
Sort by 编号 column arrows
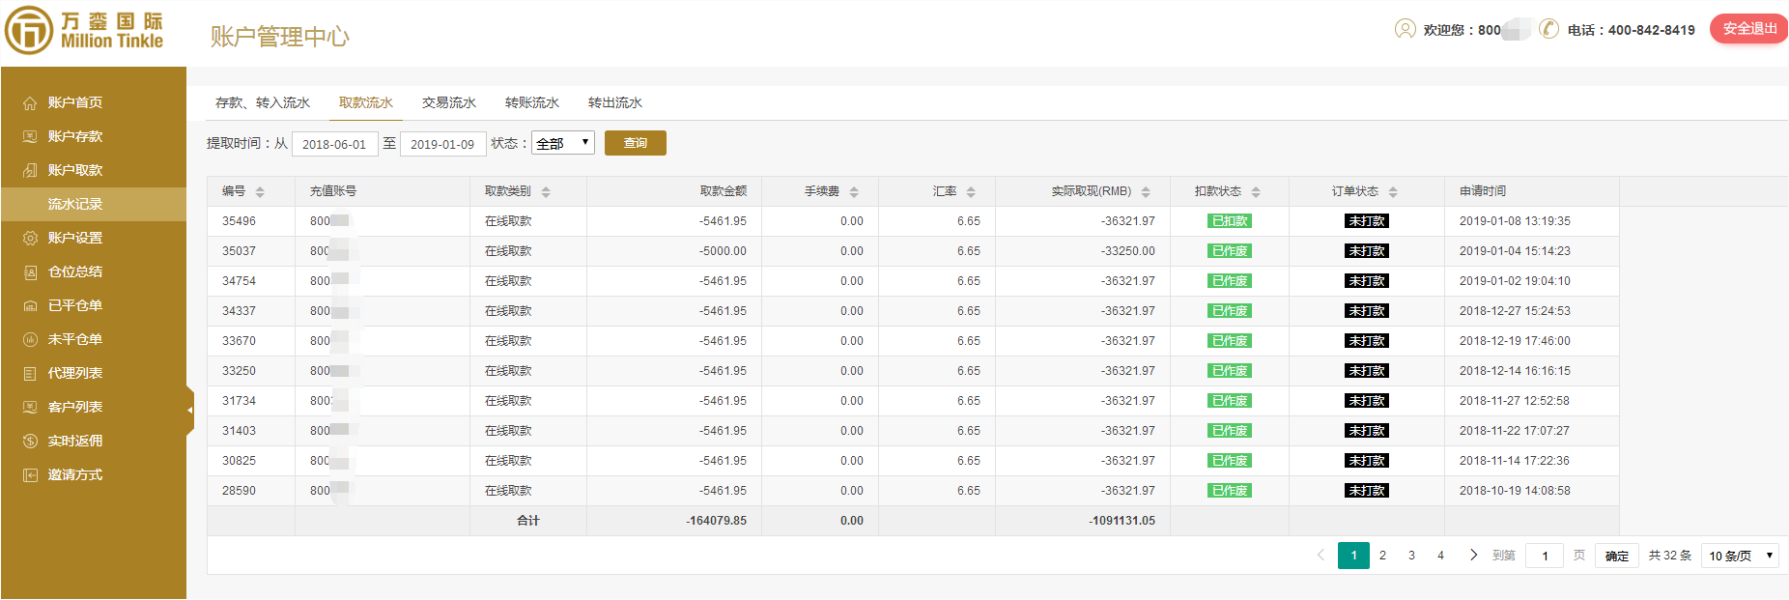(260, 192)
